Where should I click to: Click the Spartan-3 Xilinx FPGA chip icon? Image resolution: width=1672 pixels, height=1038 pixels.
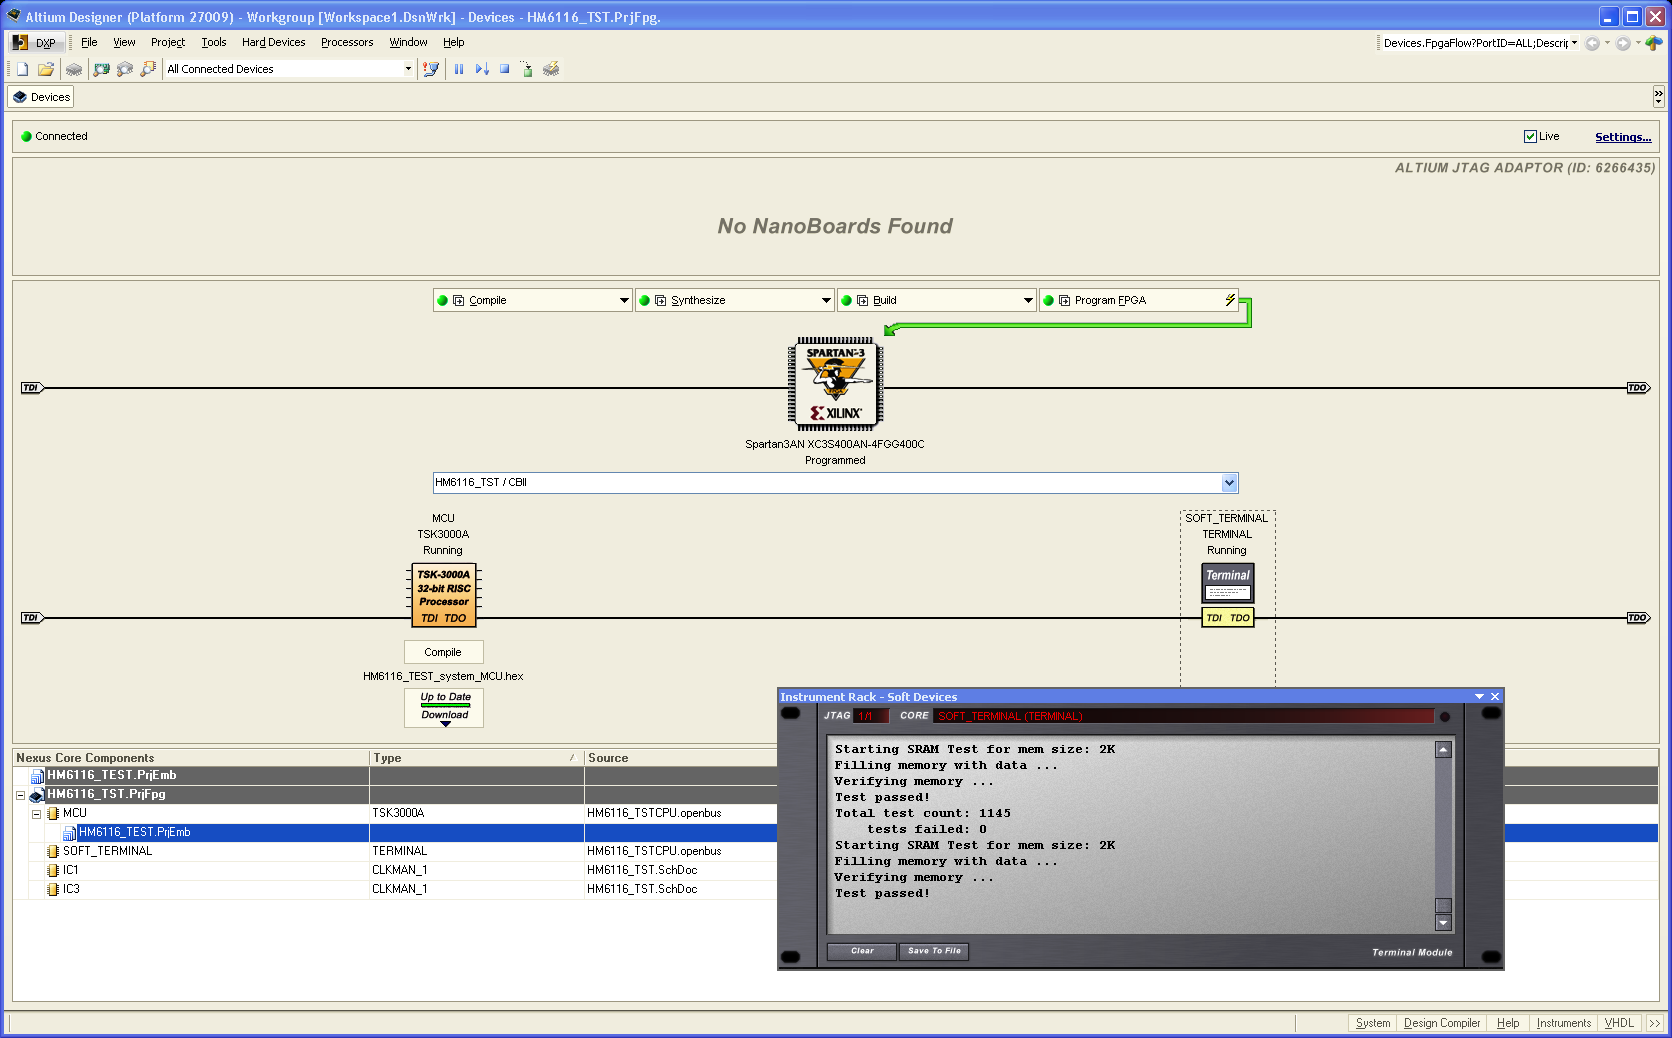pos(835,384)
